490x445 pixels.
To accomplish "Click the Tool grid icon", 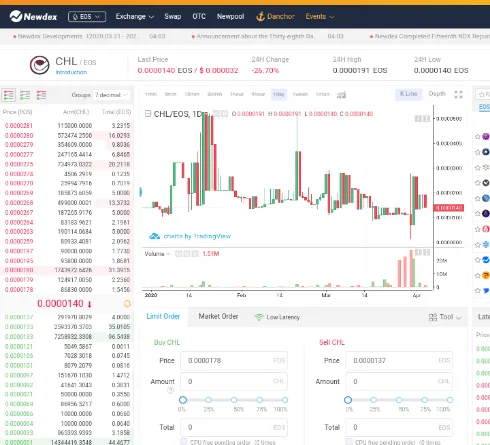I will [x=433, y=317].
